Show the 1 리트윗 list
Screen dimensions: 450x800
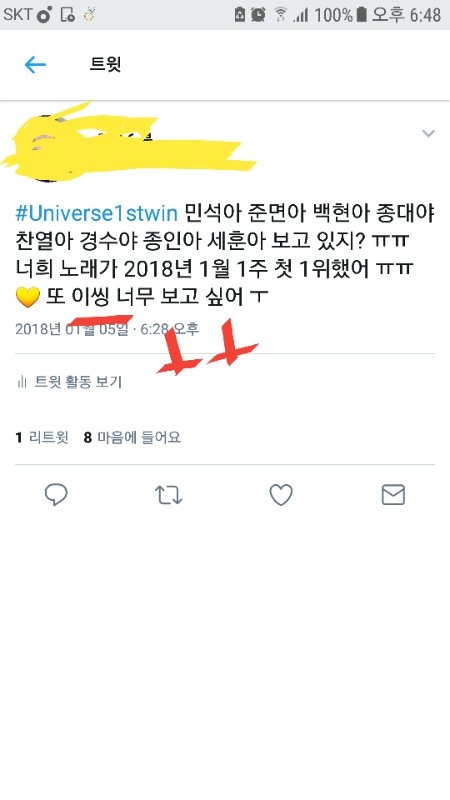tap(42, 437)
